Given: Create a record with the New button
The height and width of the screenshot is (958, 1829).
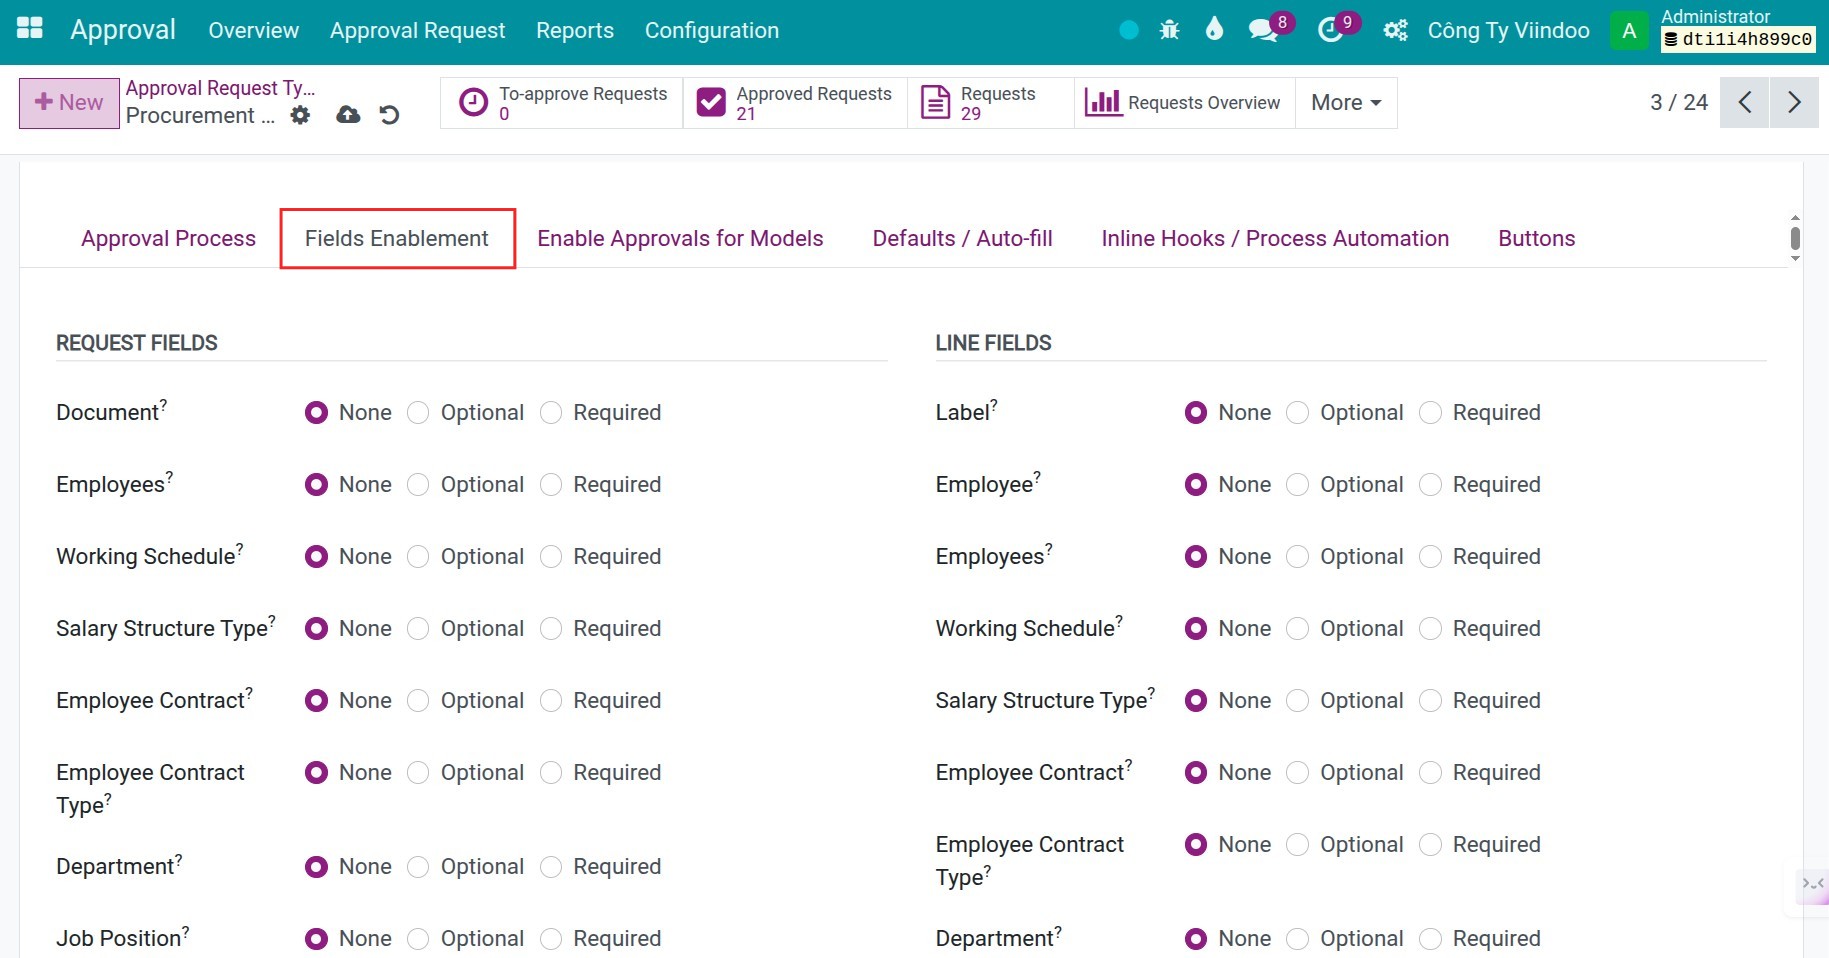Looking at the screenshot, I should coord(68,102).
